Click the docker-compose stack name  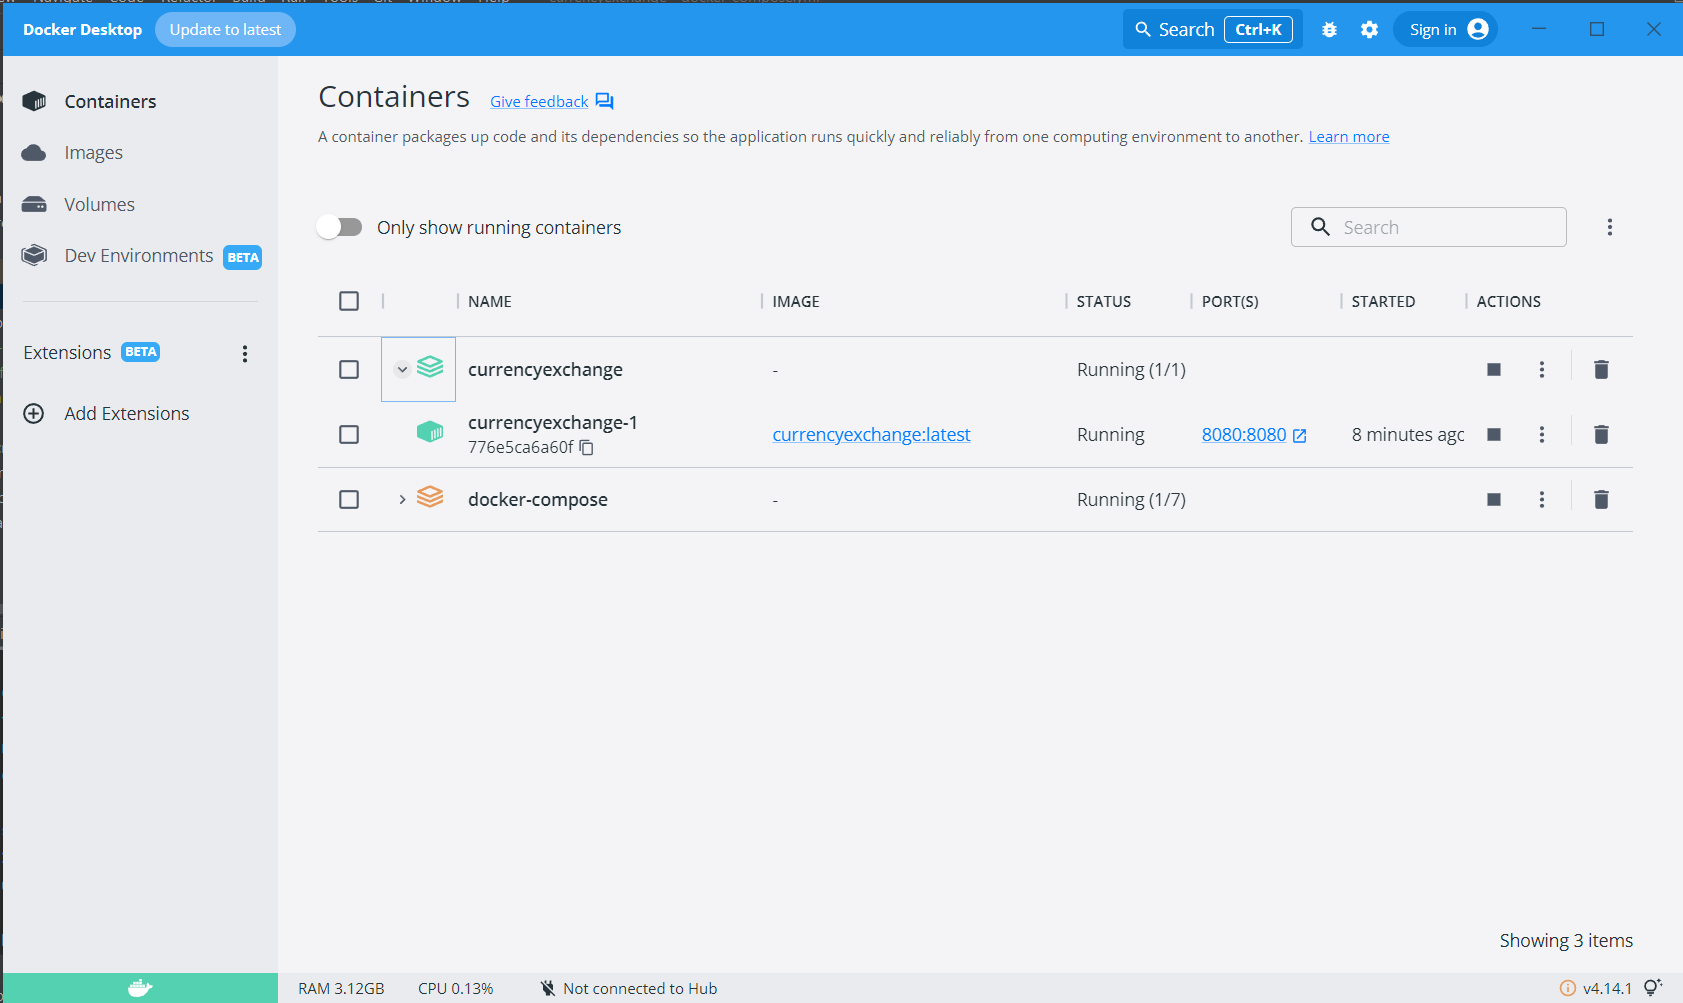click(538, 499)
